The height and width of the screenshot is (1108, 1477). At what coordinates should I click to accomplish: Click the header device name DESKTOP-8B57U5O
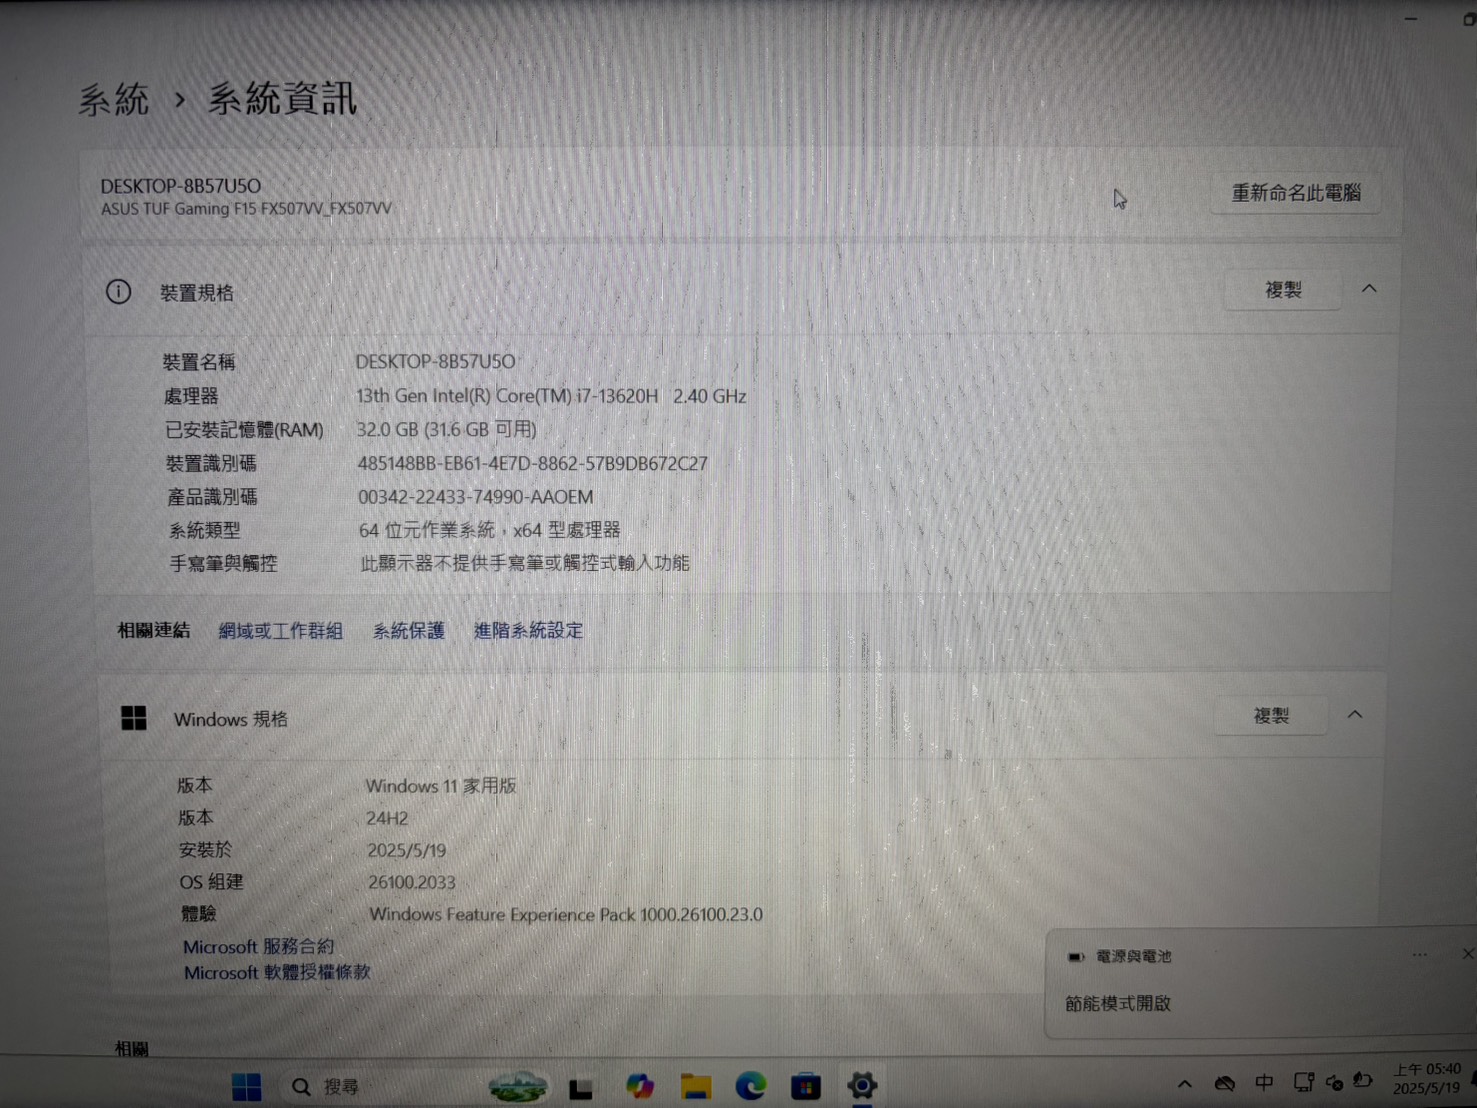[x=181, y=186]
